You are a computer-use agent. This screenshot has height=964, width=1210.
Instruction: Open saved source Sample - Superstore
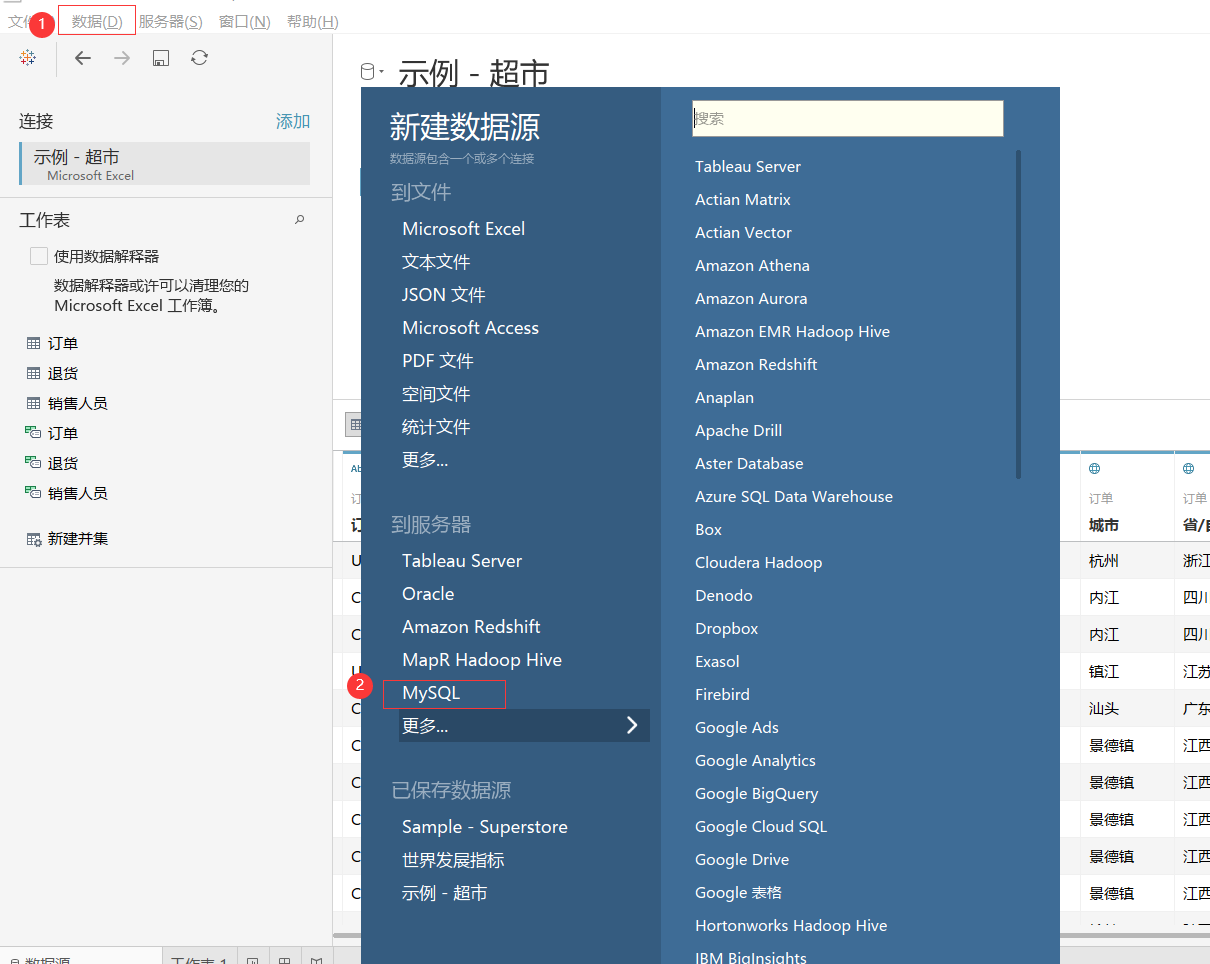click(x=484, y=826)
